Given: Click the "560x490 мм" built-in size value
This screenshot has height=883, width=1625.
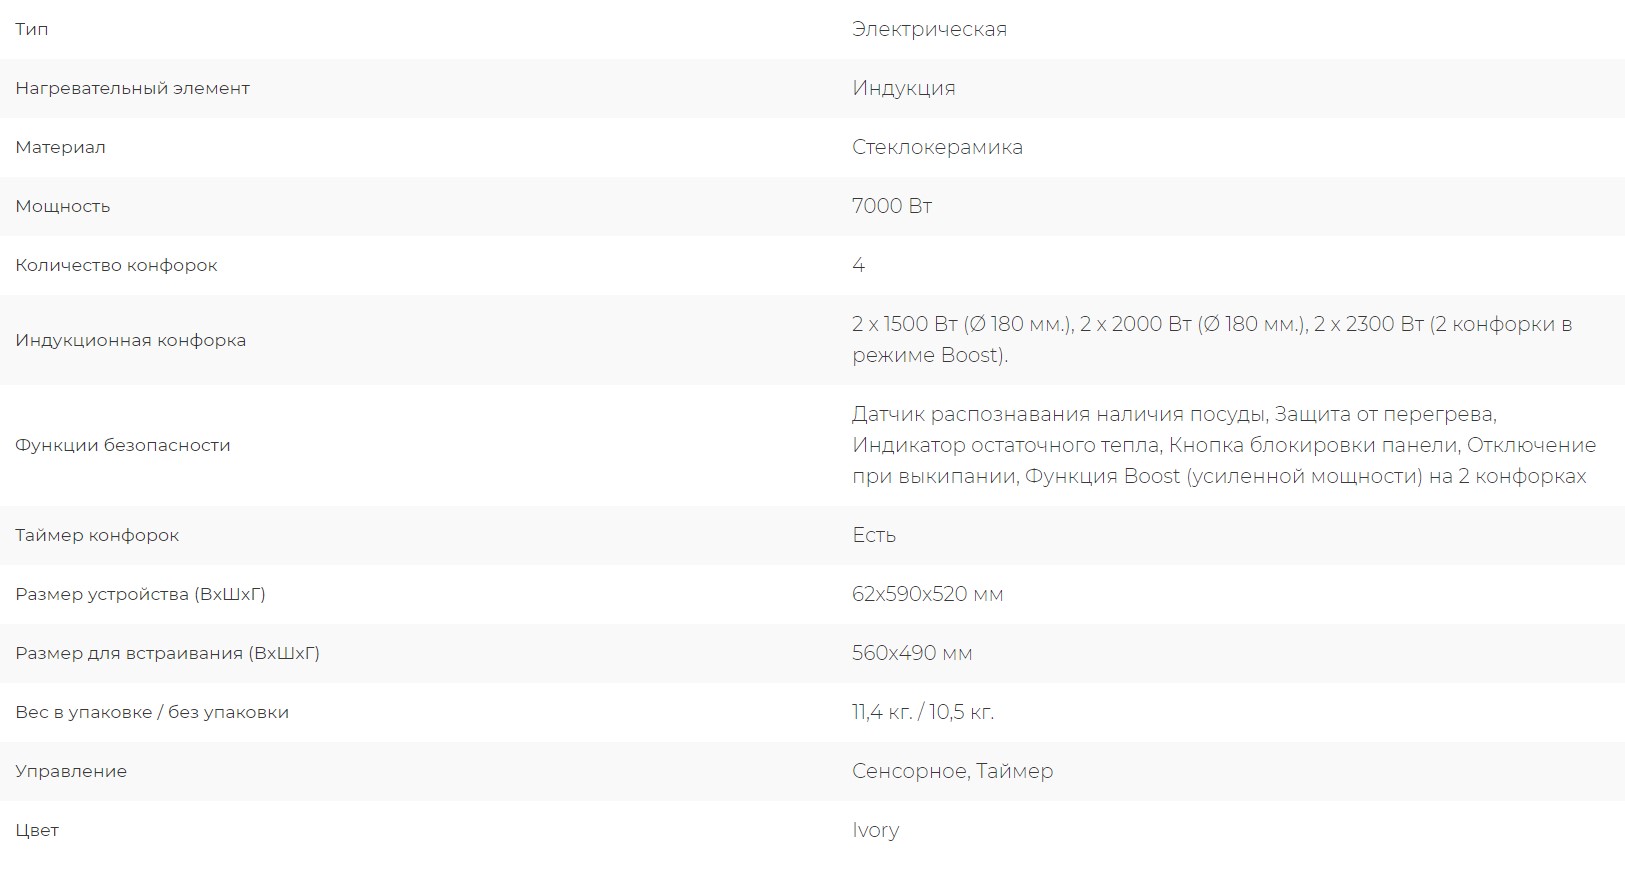Looking at the screenshot, I should coord(912,653).
